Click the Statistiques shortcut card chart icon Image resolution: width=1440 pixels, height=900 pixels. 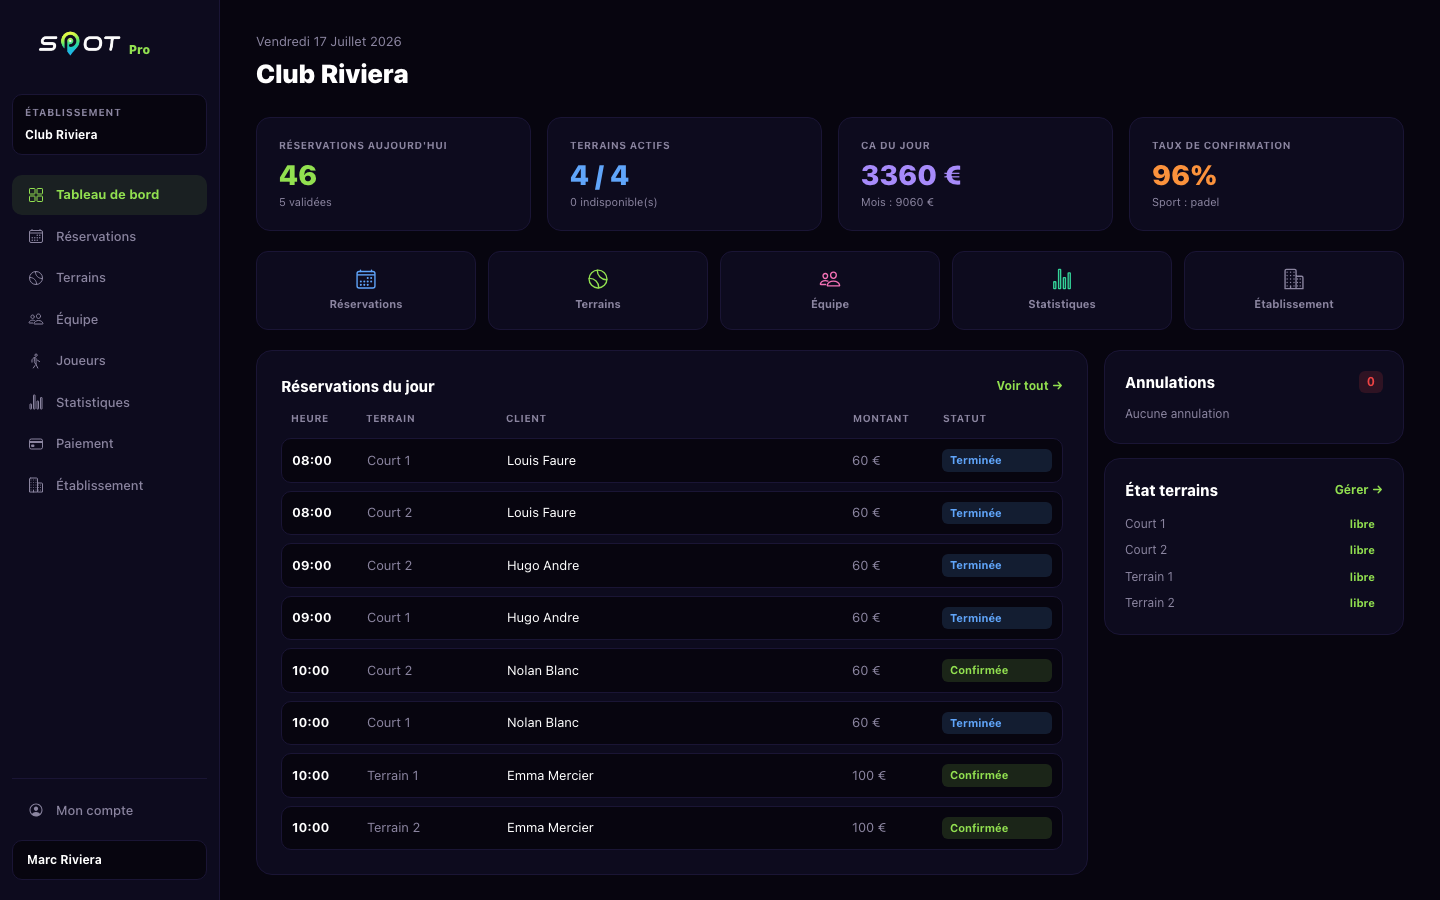1062,279
